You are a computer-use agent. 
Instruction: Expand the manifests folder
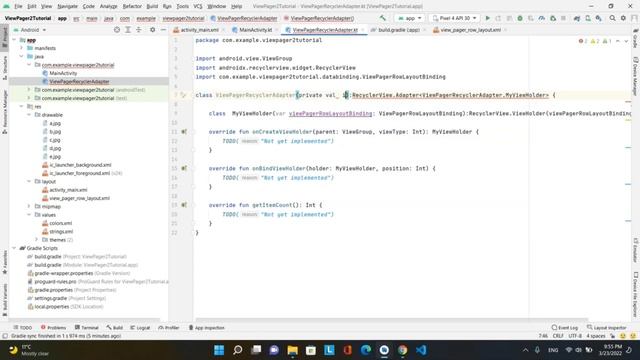(22, 48)
